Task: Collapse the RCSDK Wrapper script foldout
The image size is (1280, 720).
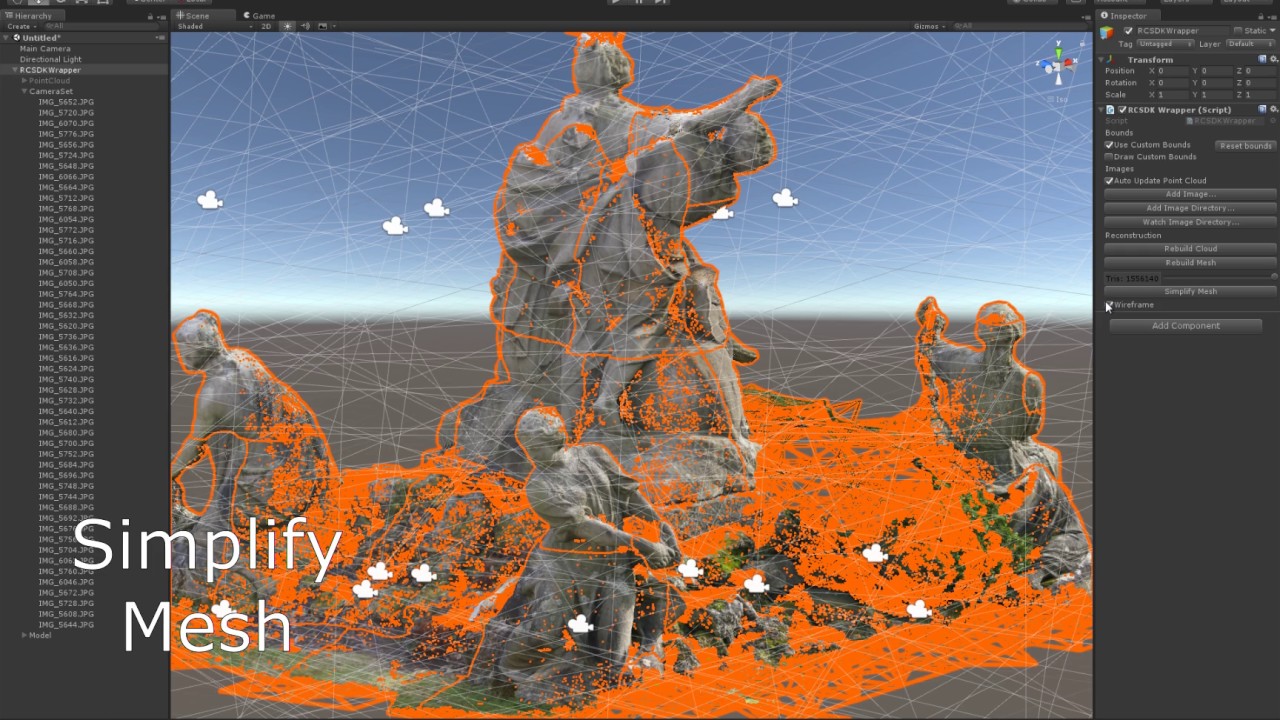Action: [x=1102, y=109]
